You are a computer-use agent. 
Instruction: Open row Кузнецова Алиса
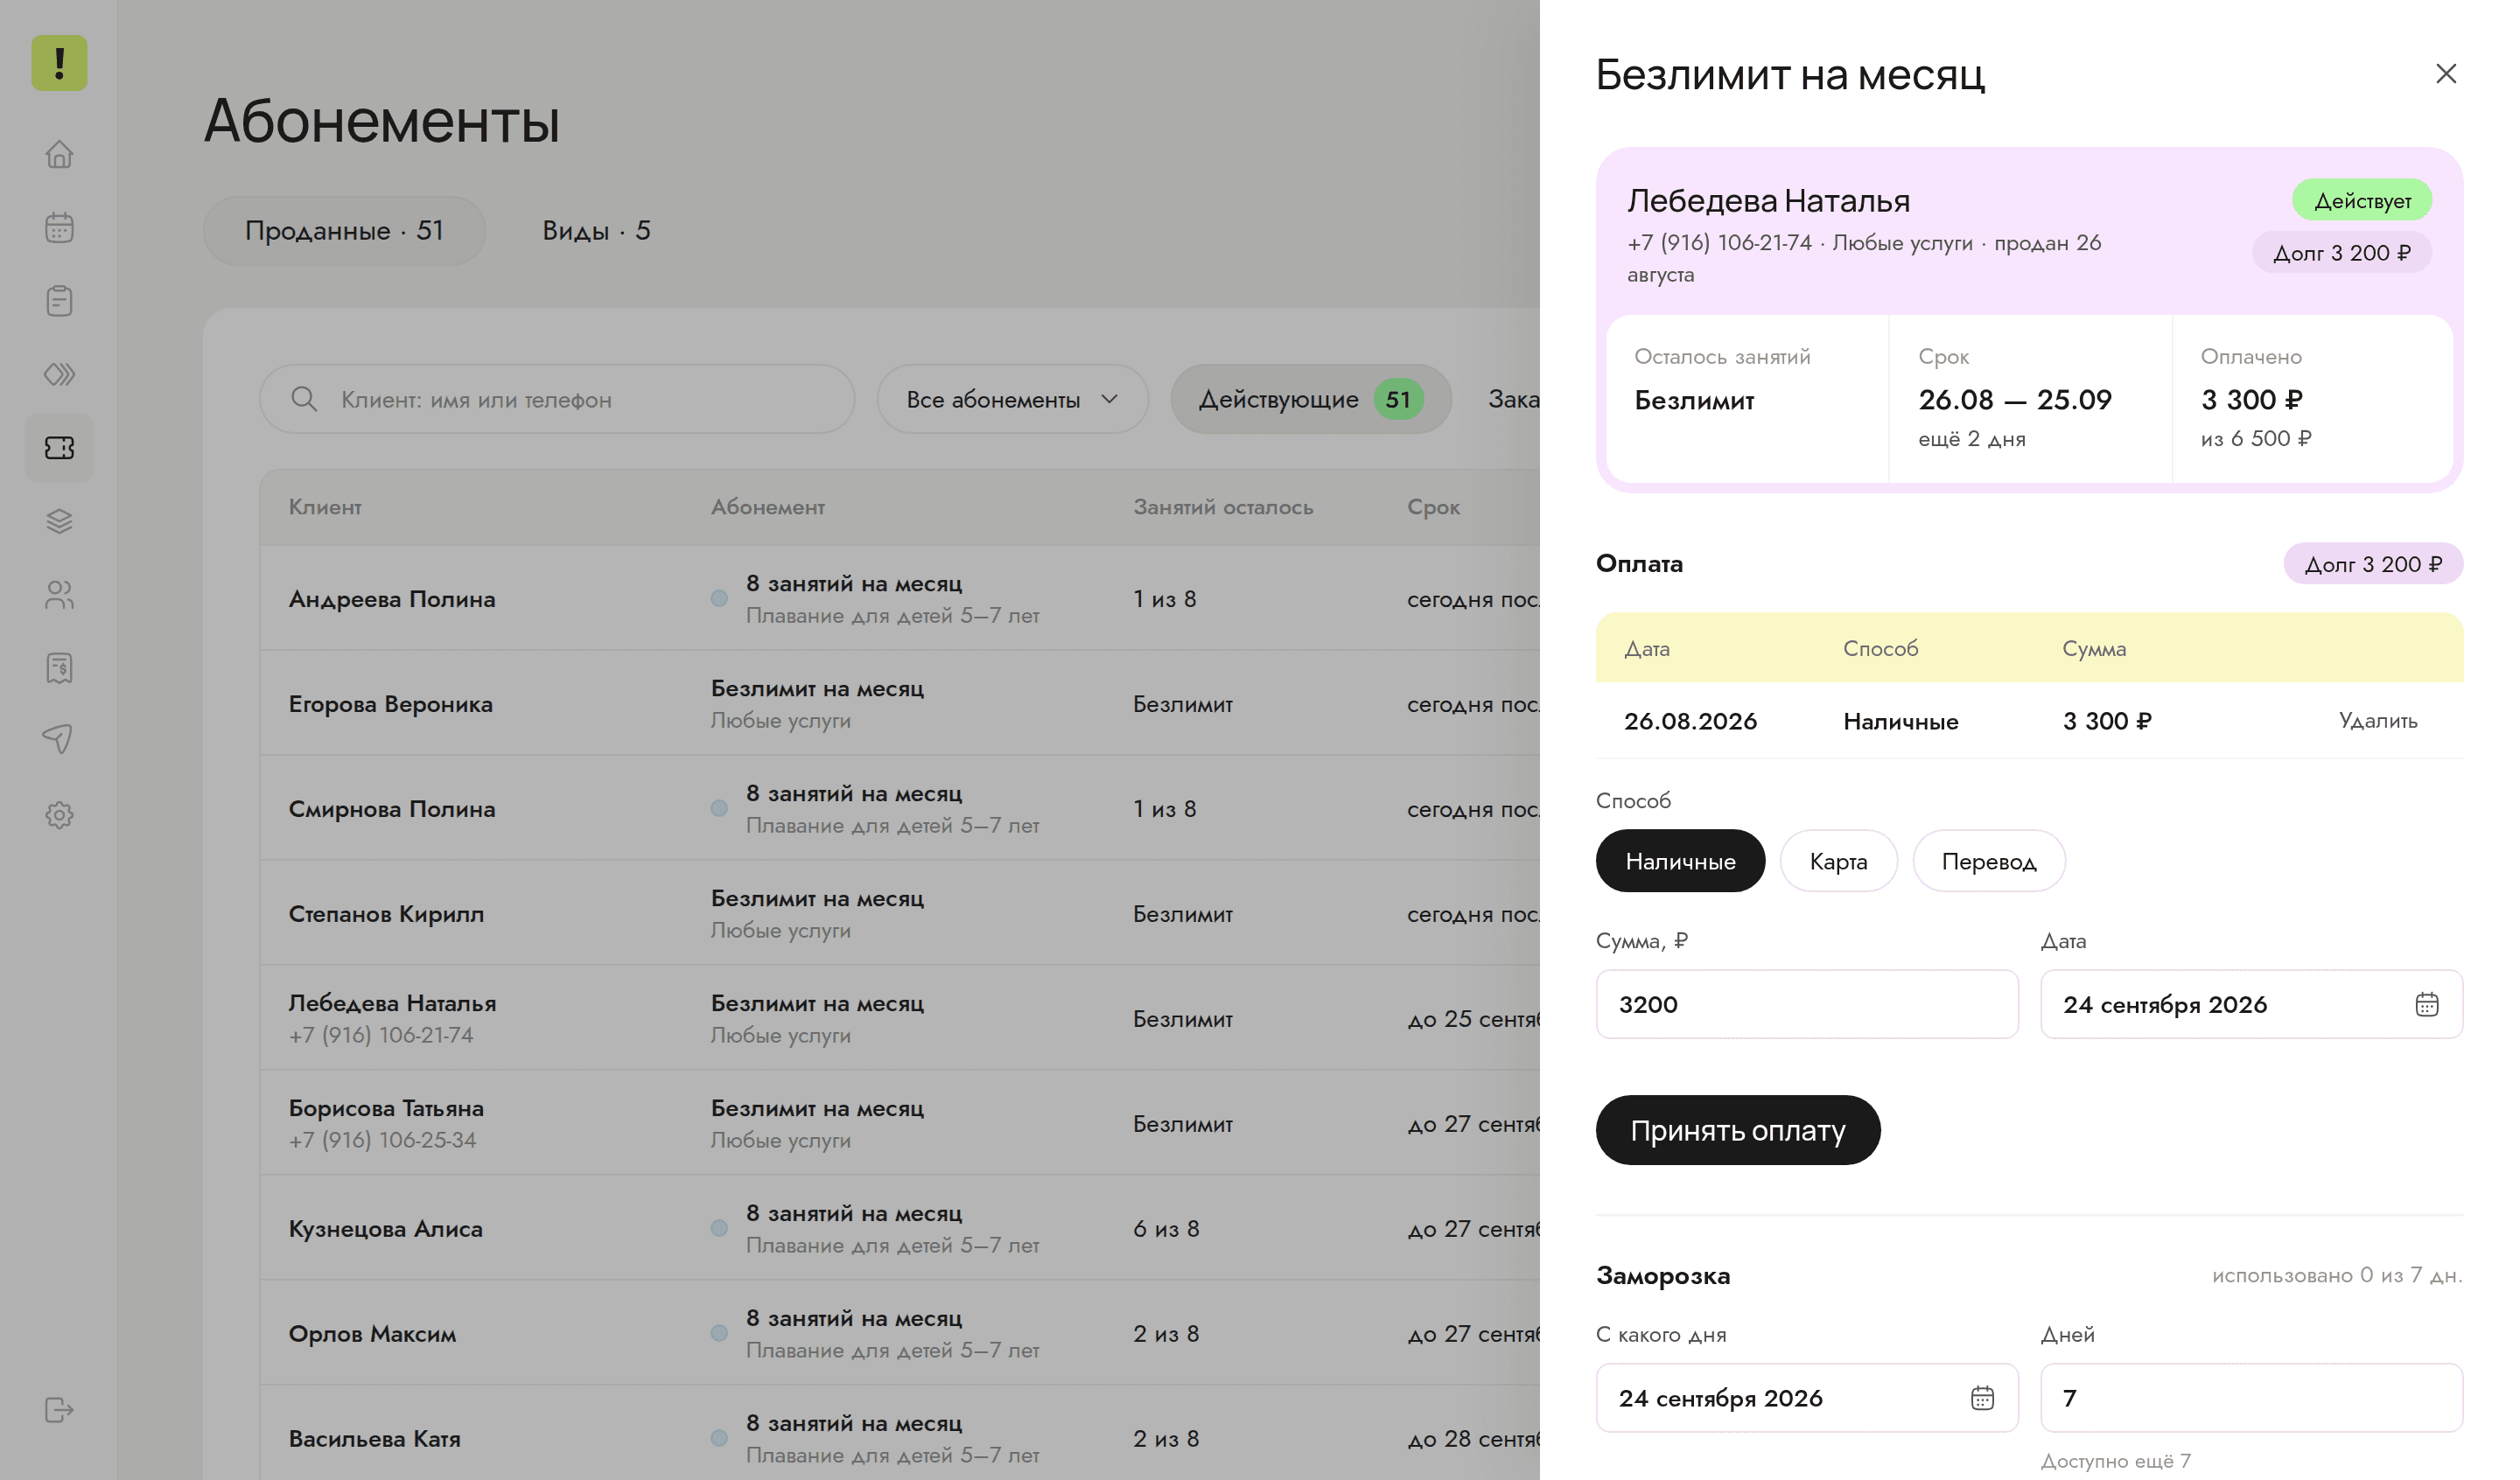pos(900,1228)
